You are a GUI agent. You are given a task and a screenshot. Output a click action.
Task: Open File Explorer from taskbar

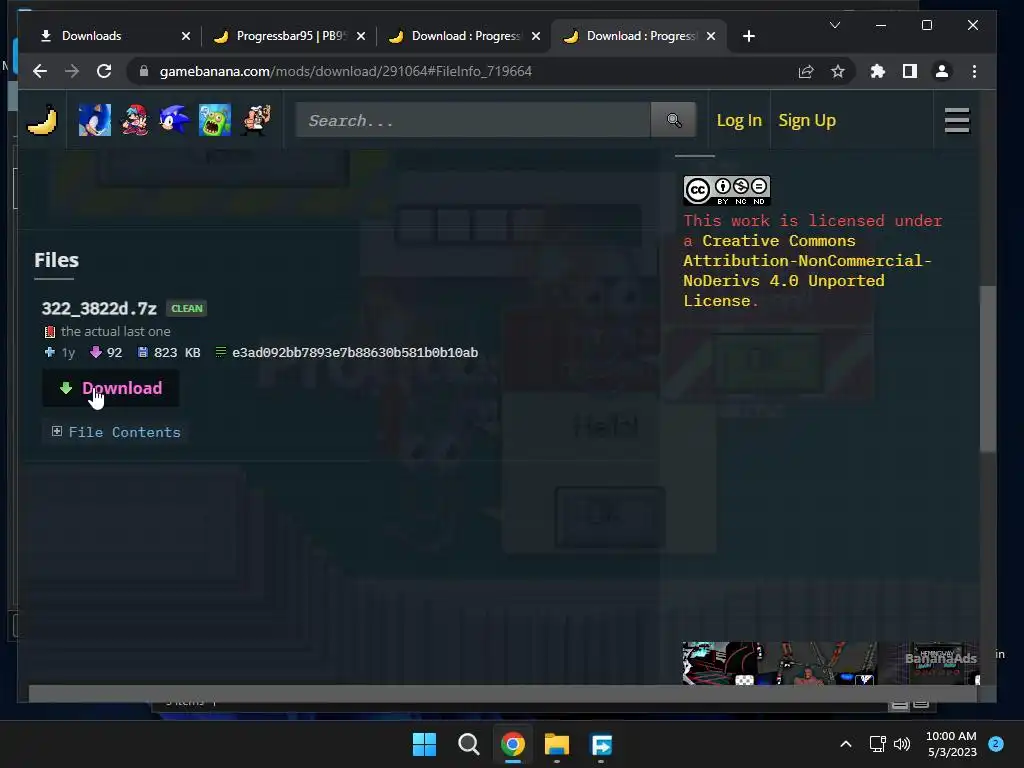click(x=556, y=744)
